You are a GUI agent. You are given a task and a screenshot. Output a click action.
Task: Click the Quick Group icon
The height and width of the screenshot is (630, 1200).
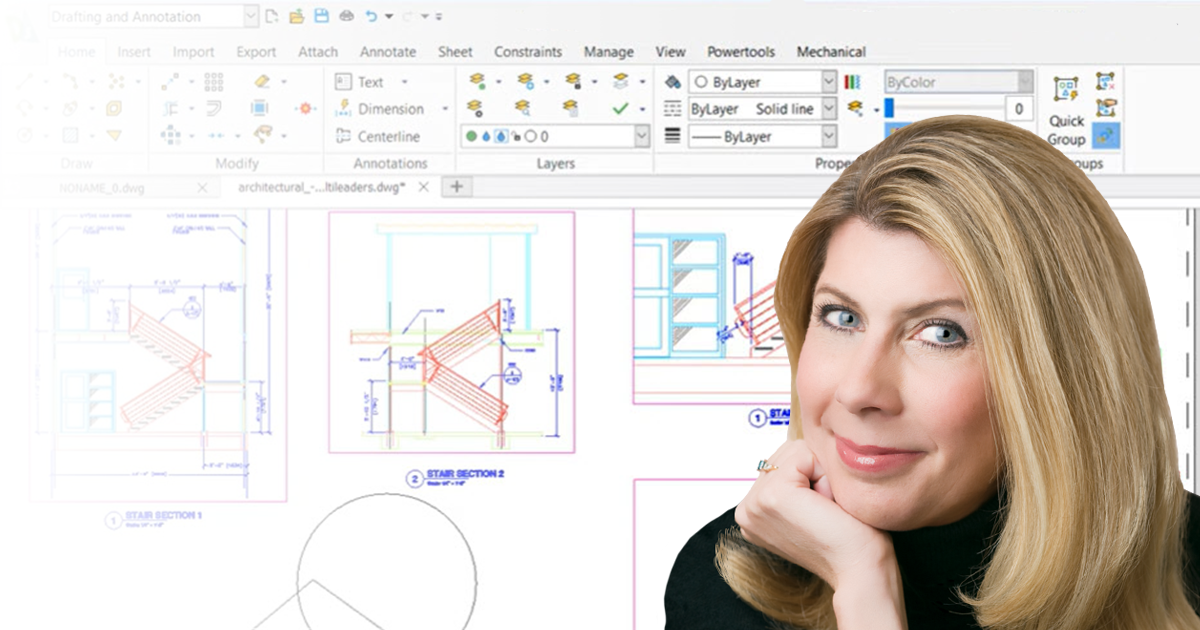(1066, 88)
